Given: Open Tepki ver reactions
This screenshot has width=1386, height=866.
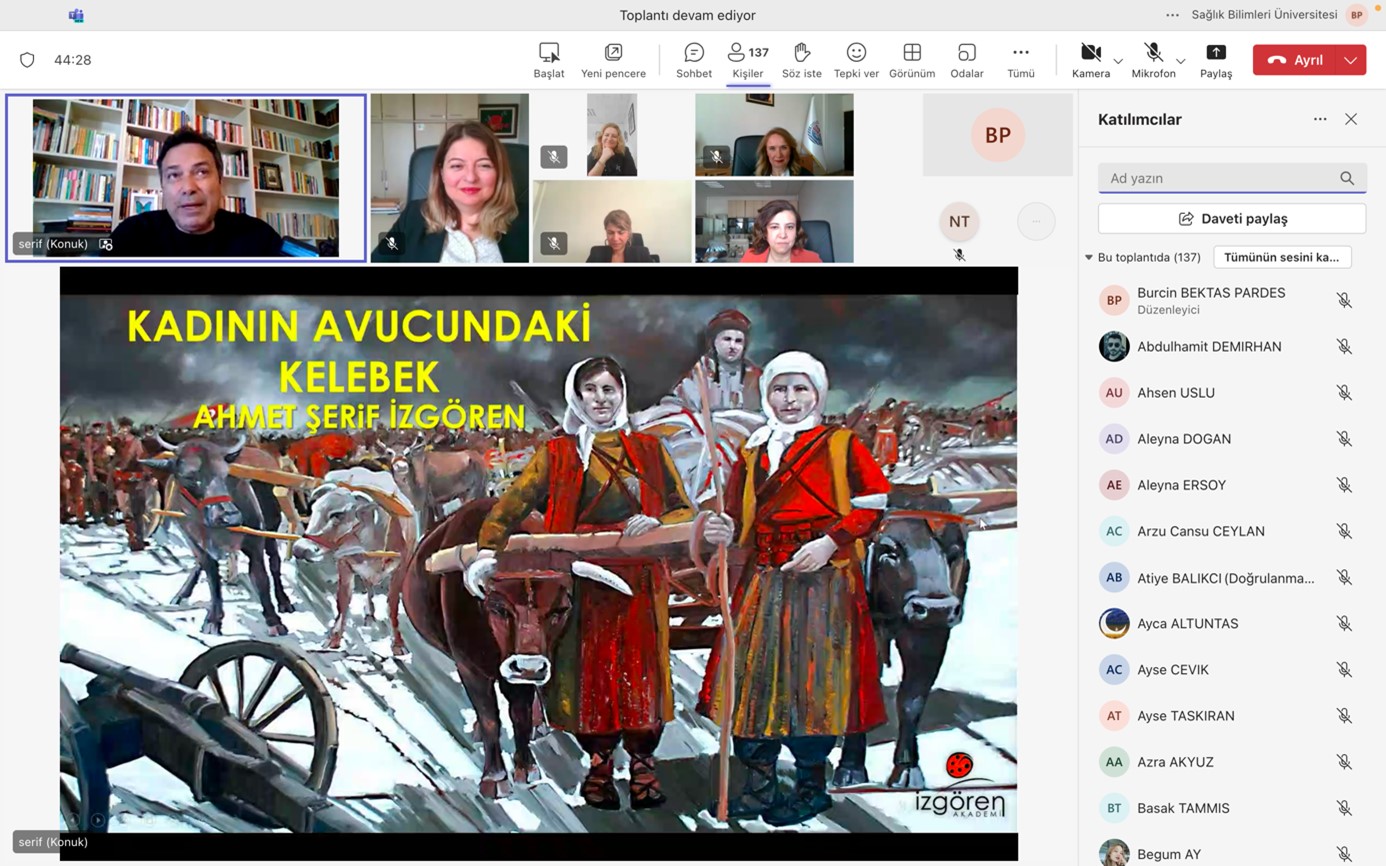Looking at the screenshot, I should [x=856, y=60].
